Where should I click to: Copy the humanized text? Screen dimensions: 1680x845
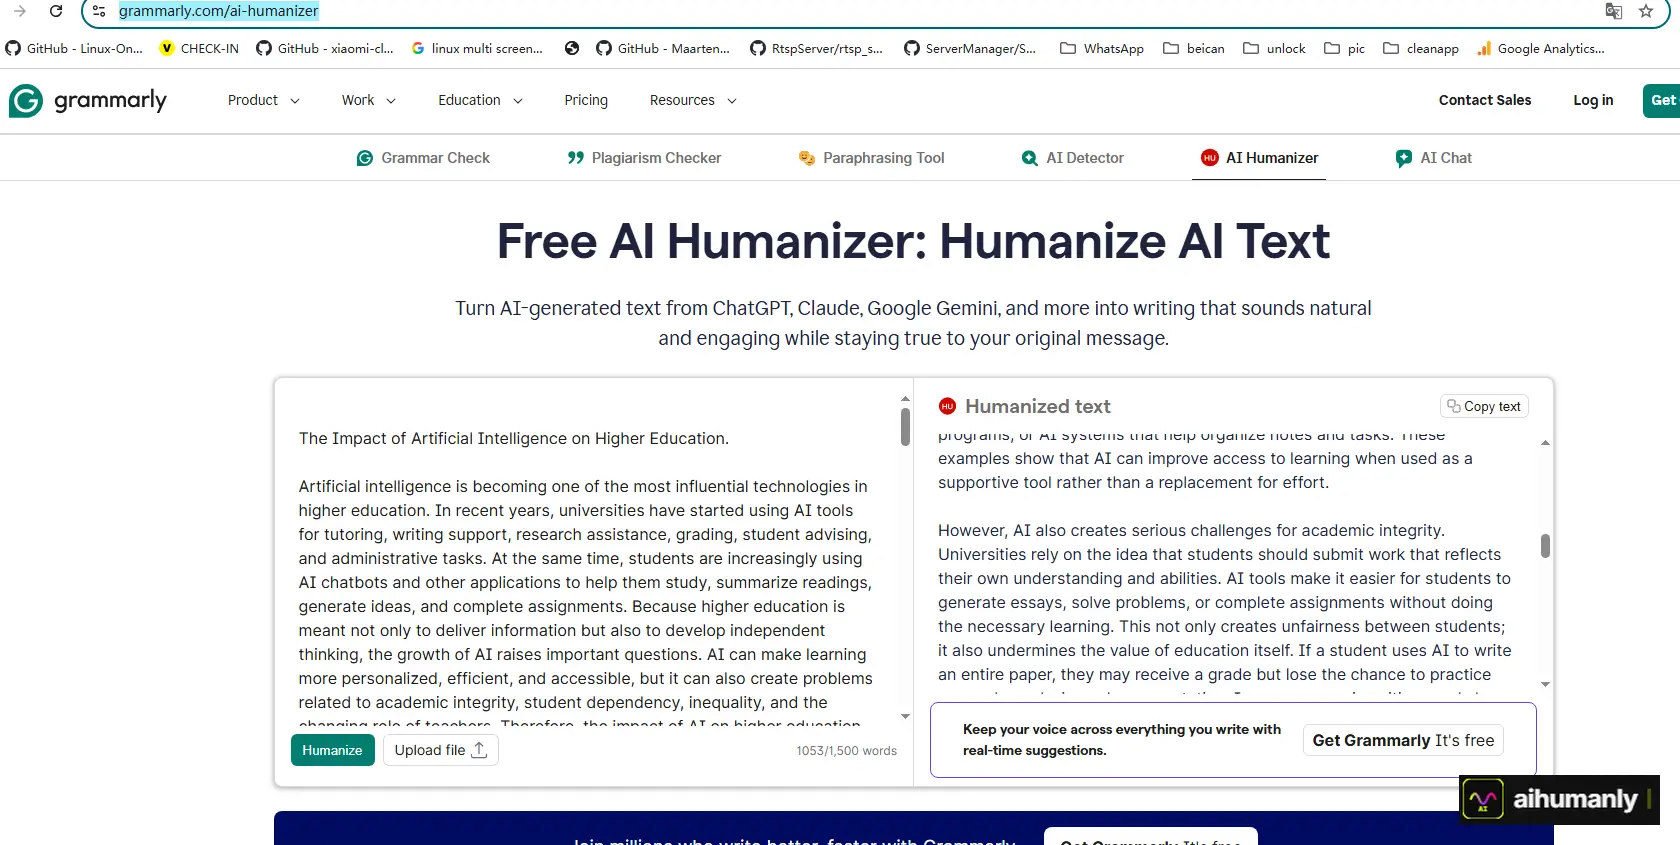click(1484, 406)
